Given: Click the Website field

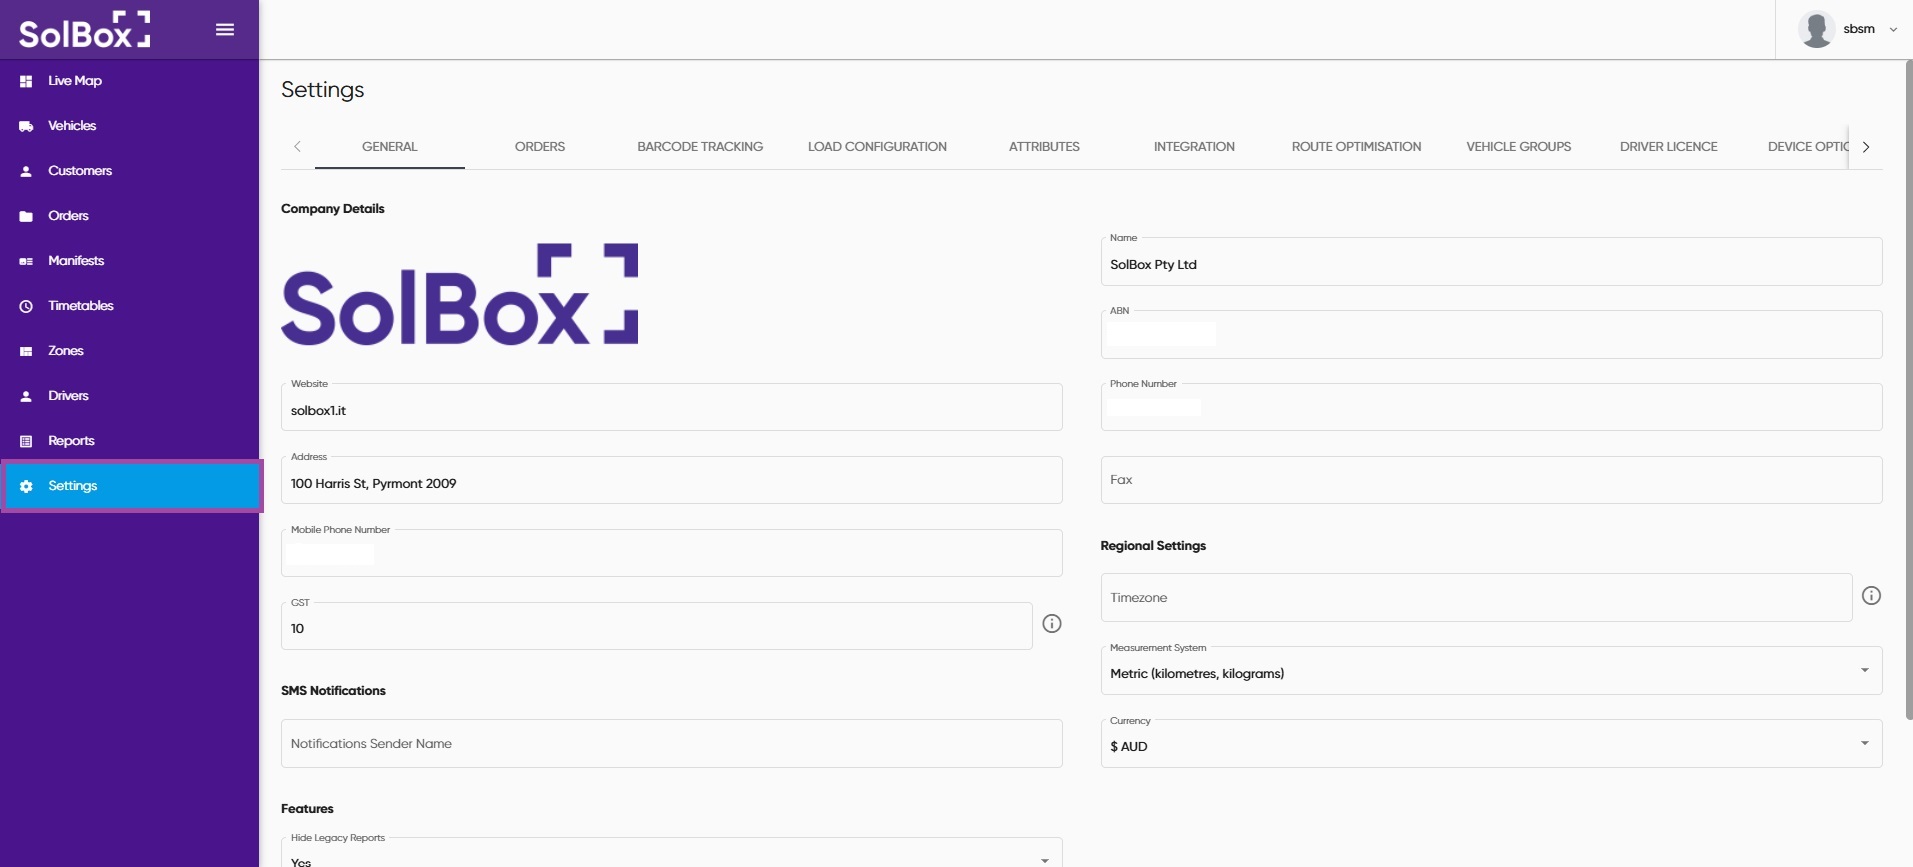Looking at the screenshot, I should (671, 408).
